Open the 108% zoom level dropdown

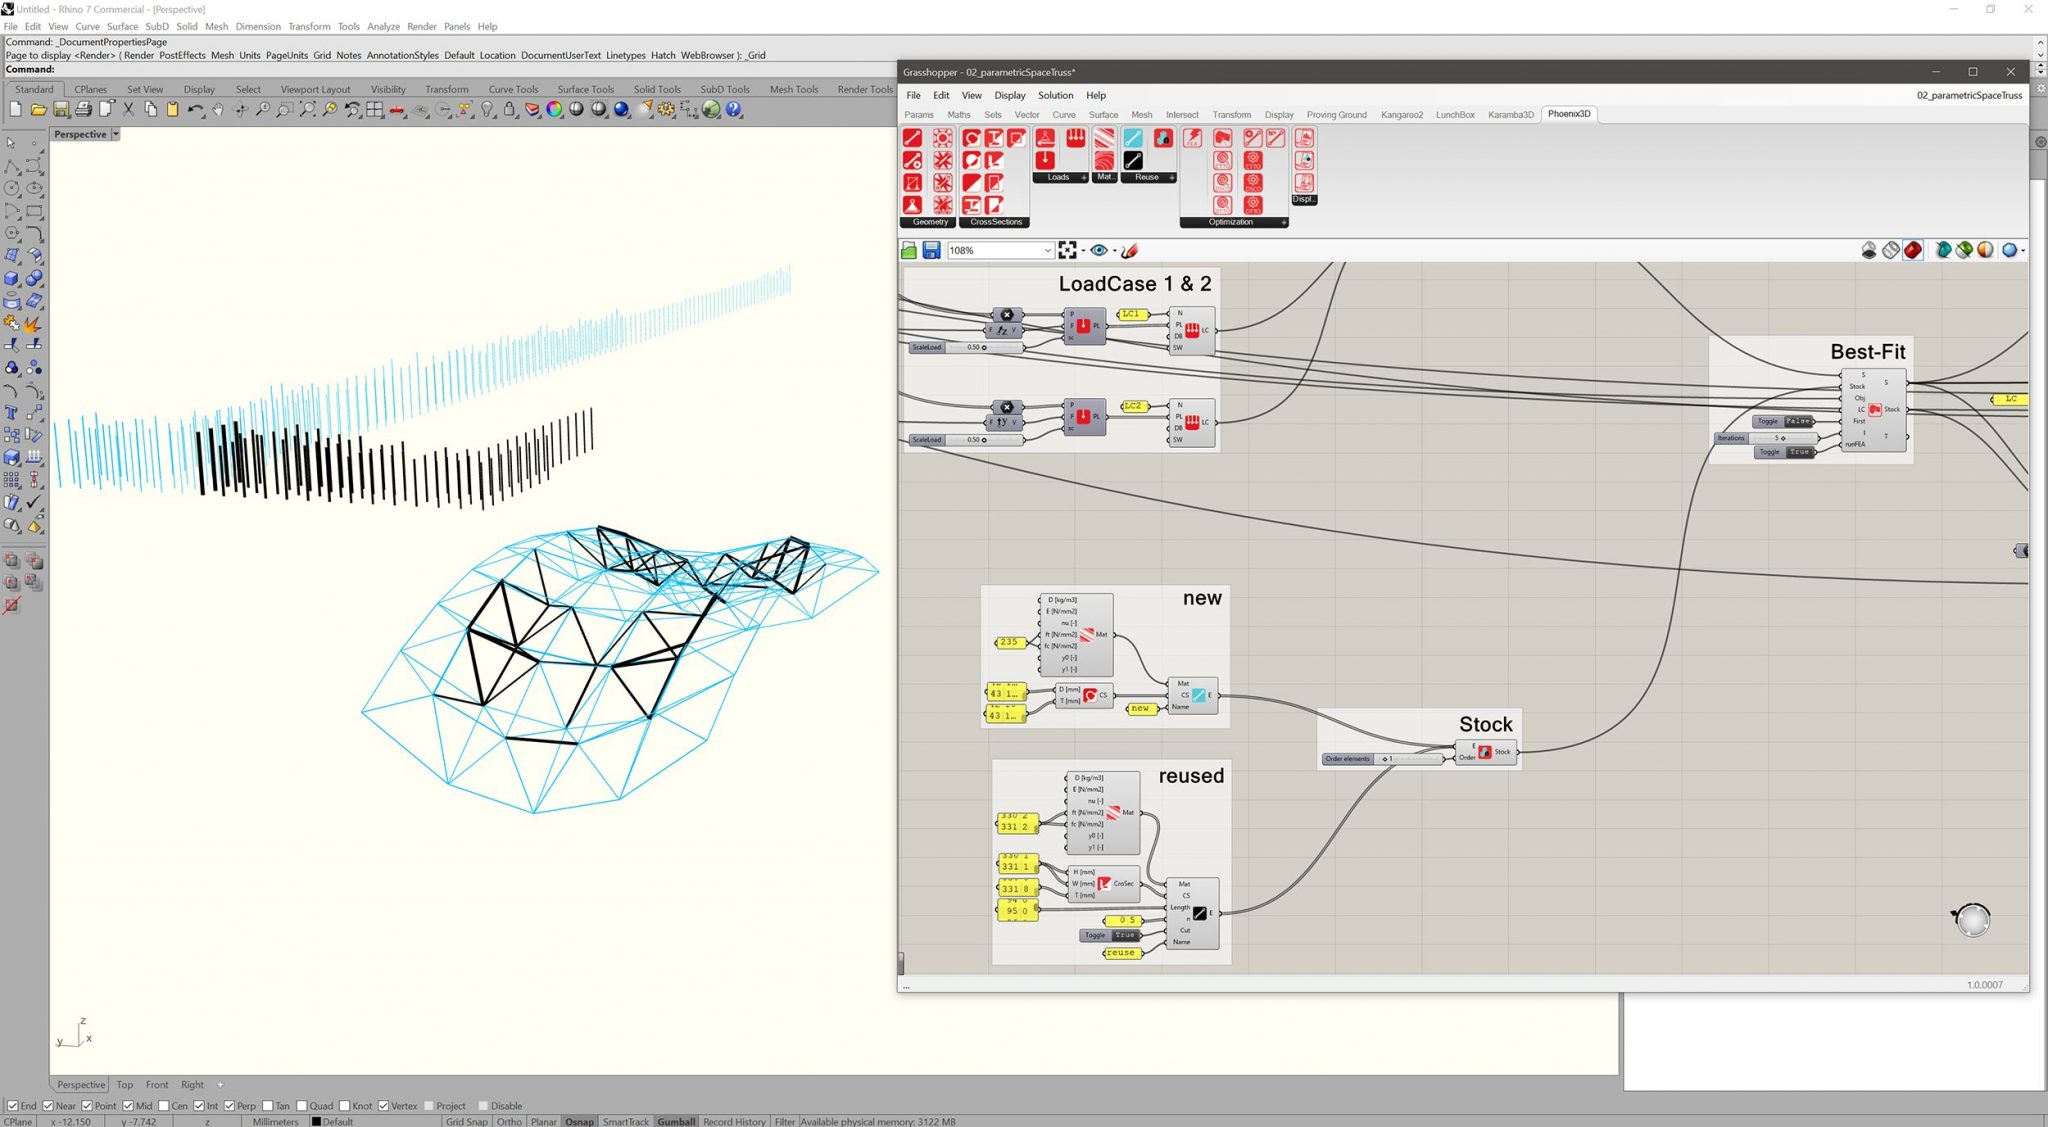[x=1046, y=250]
